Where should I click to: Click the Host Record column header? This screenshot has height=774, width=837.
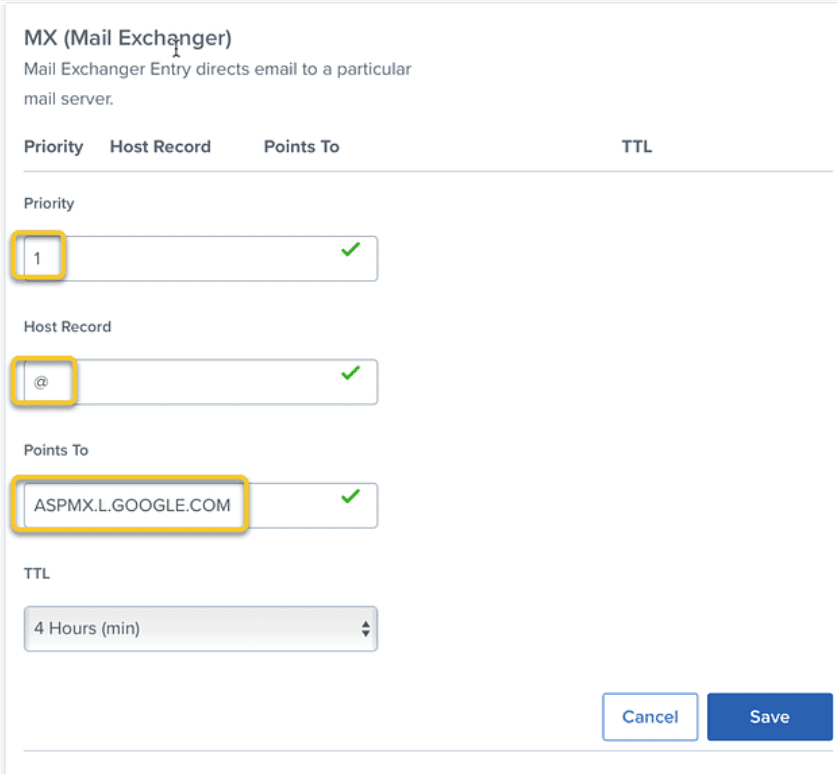pyautogui.click(x=160, y=147)
